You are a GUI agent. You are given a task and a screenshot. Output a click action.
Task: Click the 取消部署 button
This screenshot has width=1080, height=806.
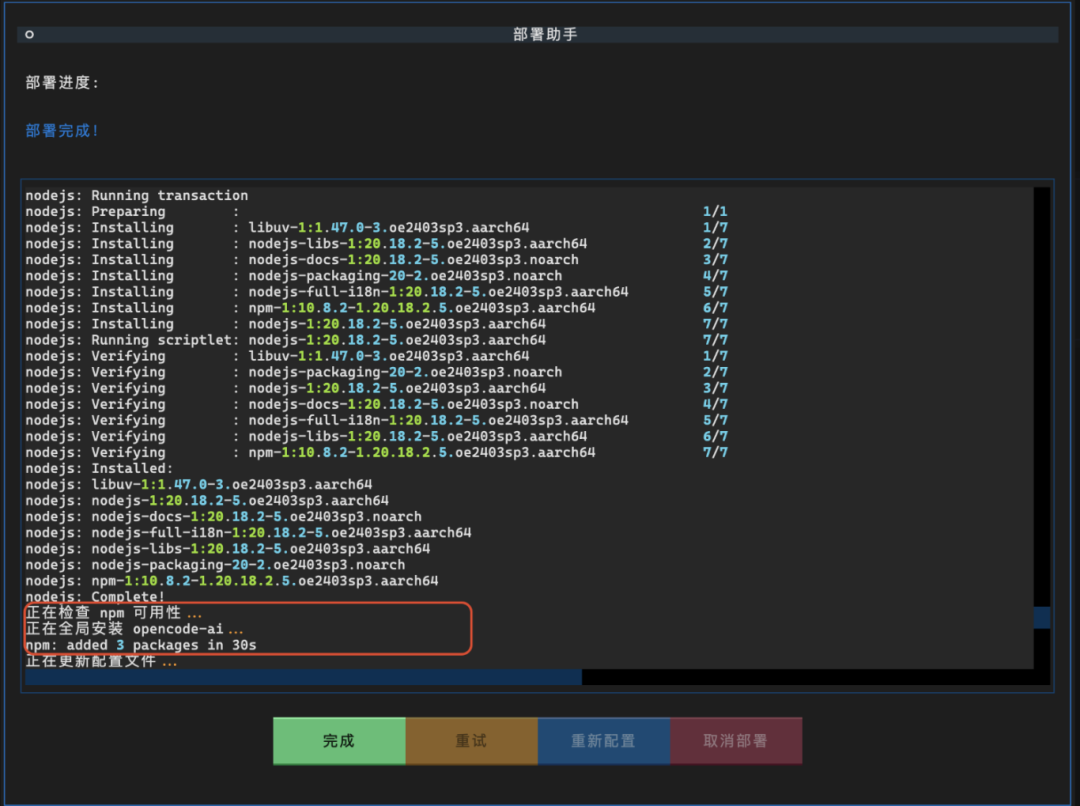736,741
